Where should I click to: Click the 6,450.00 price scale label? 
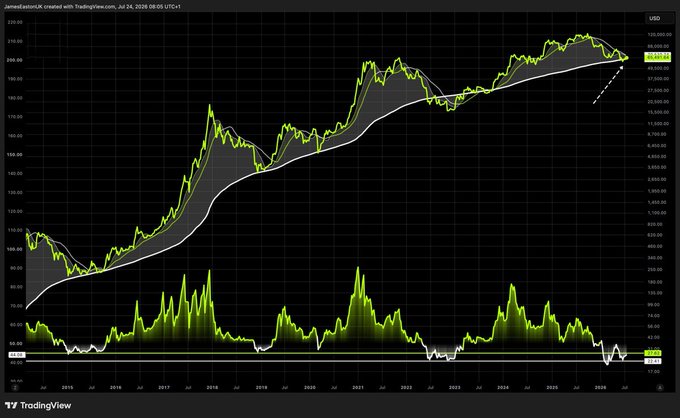(657, 146)
